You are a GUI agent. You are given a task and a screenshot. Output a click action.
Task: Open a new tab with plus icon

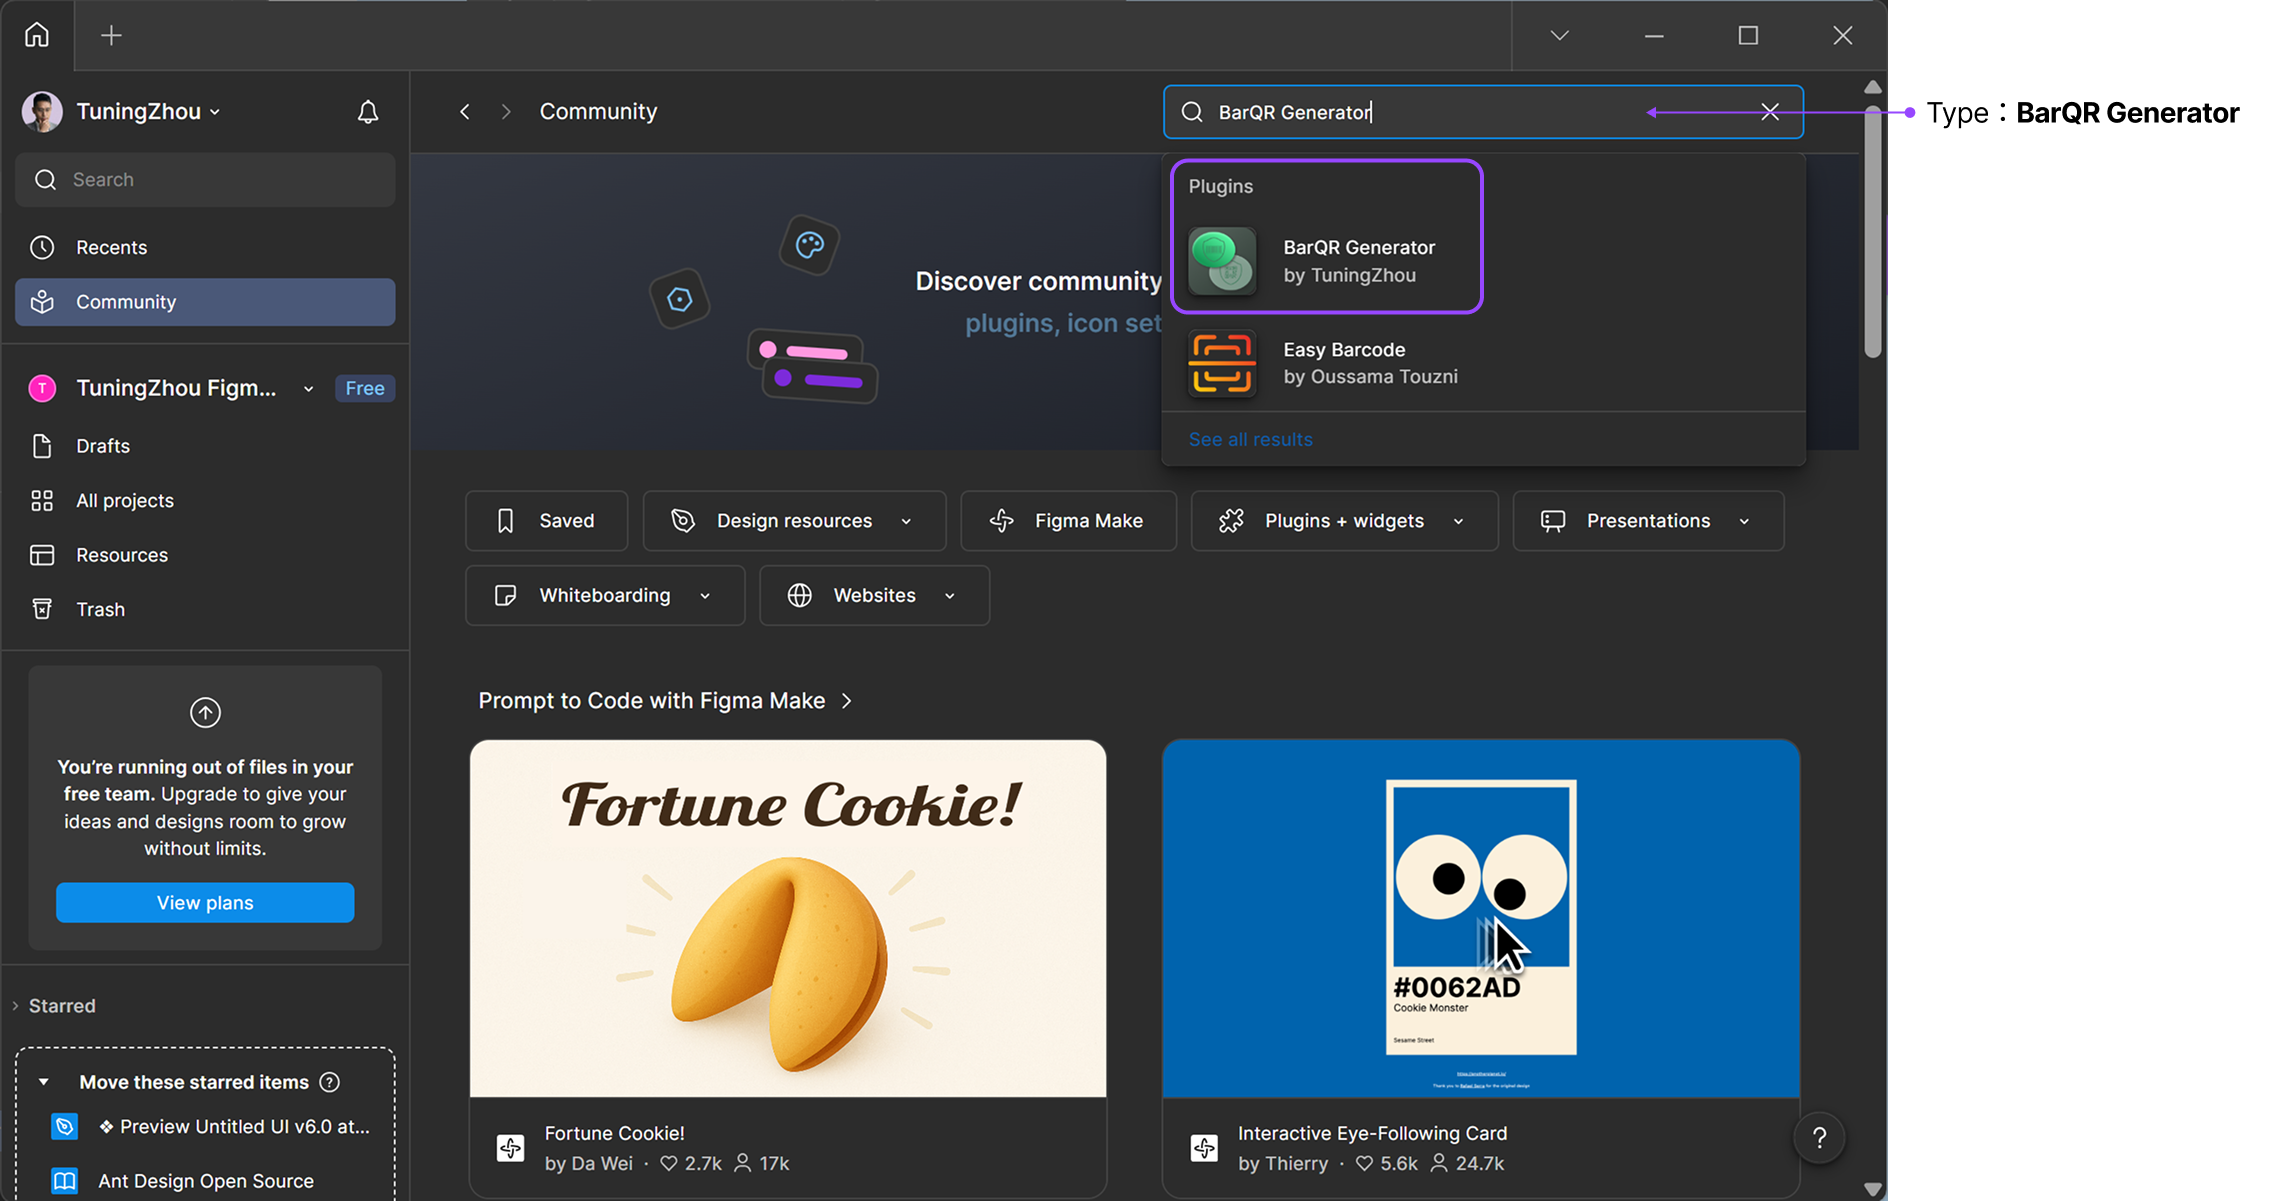111,35
